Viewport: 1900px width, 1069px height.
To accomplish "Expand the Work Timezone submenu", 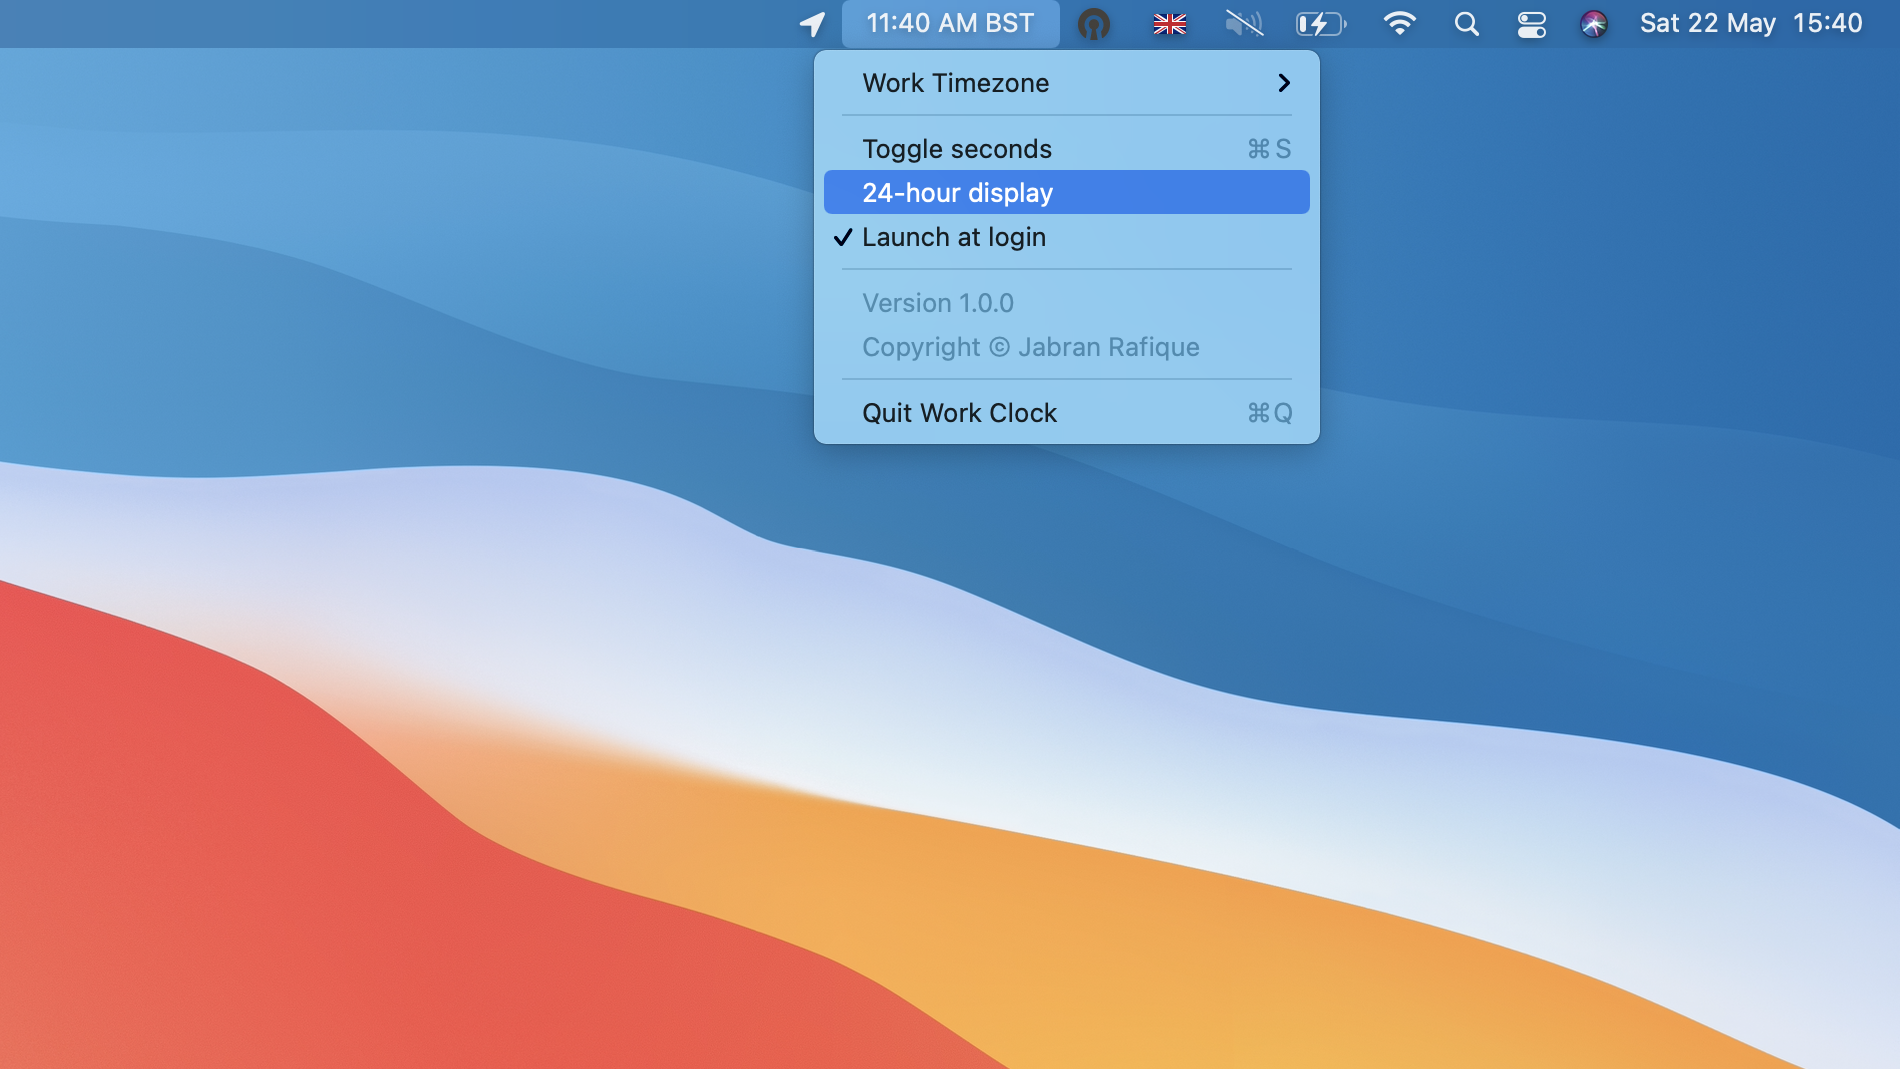I will pyautogui.click(x=1067, y=83).
